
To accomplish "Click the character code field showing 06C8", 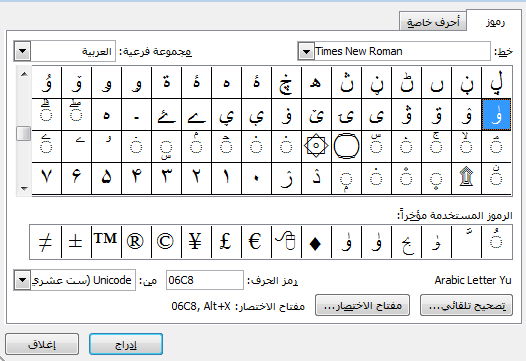I will pos(205,280).
